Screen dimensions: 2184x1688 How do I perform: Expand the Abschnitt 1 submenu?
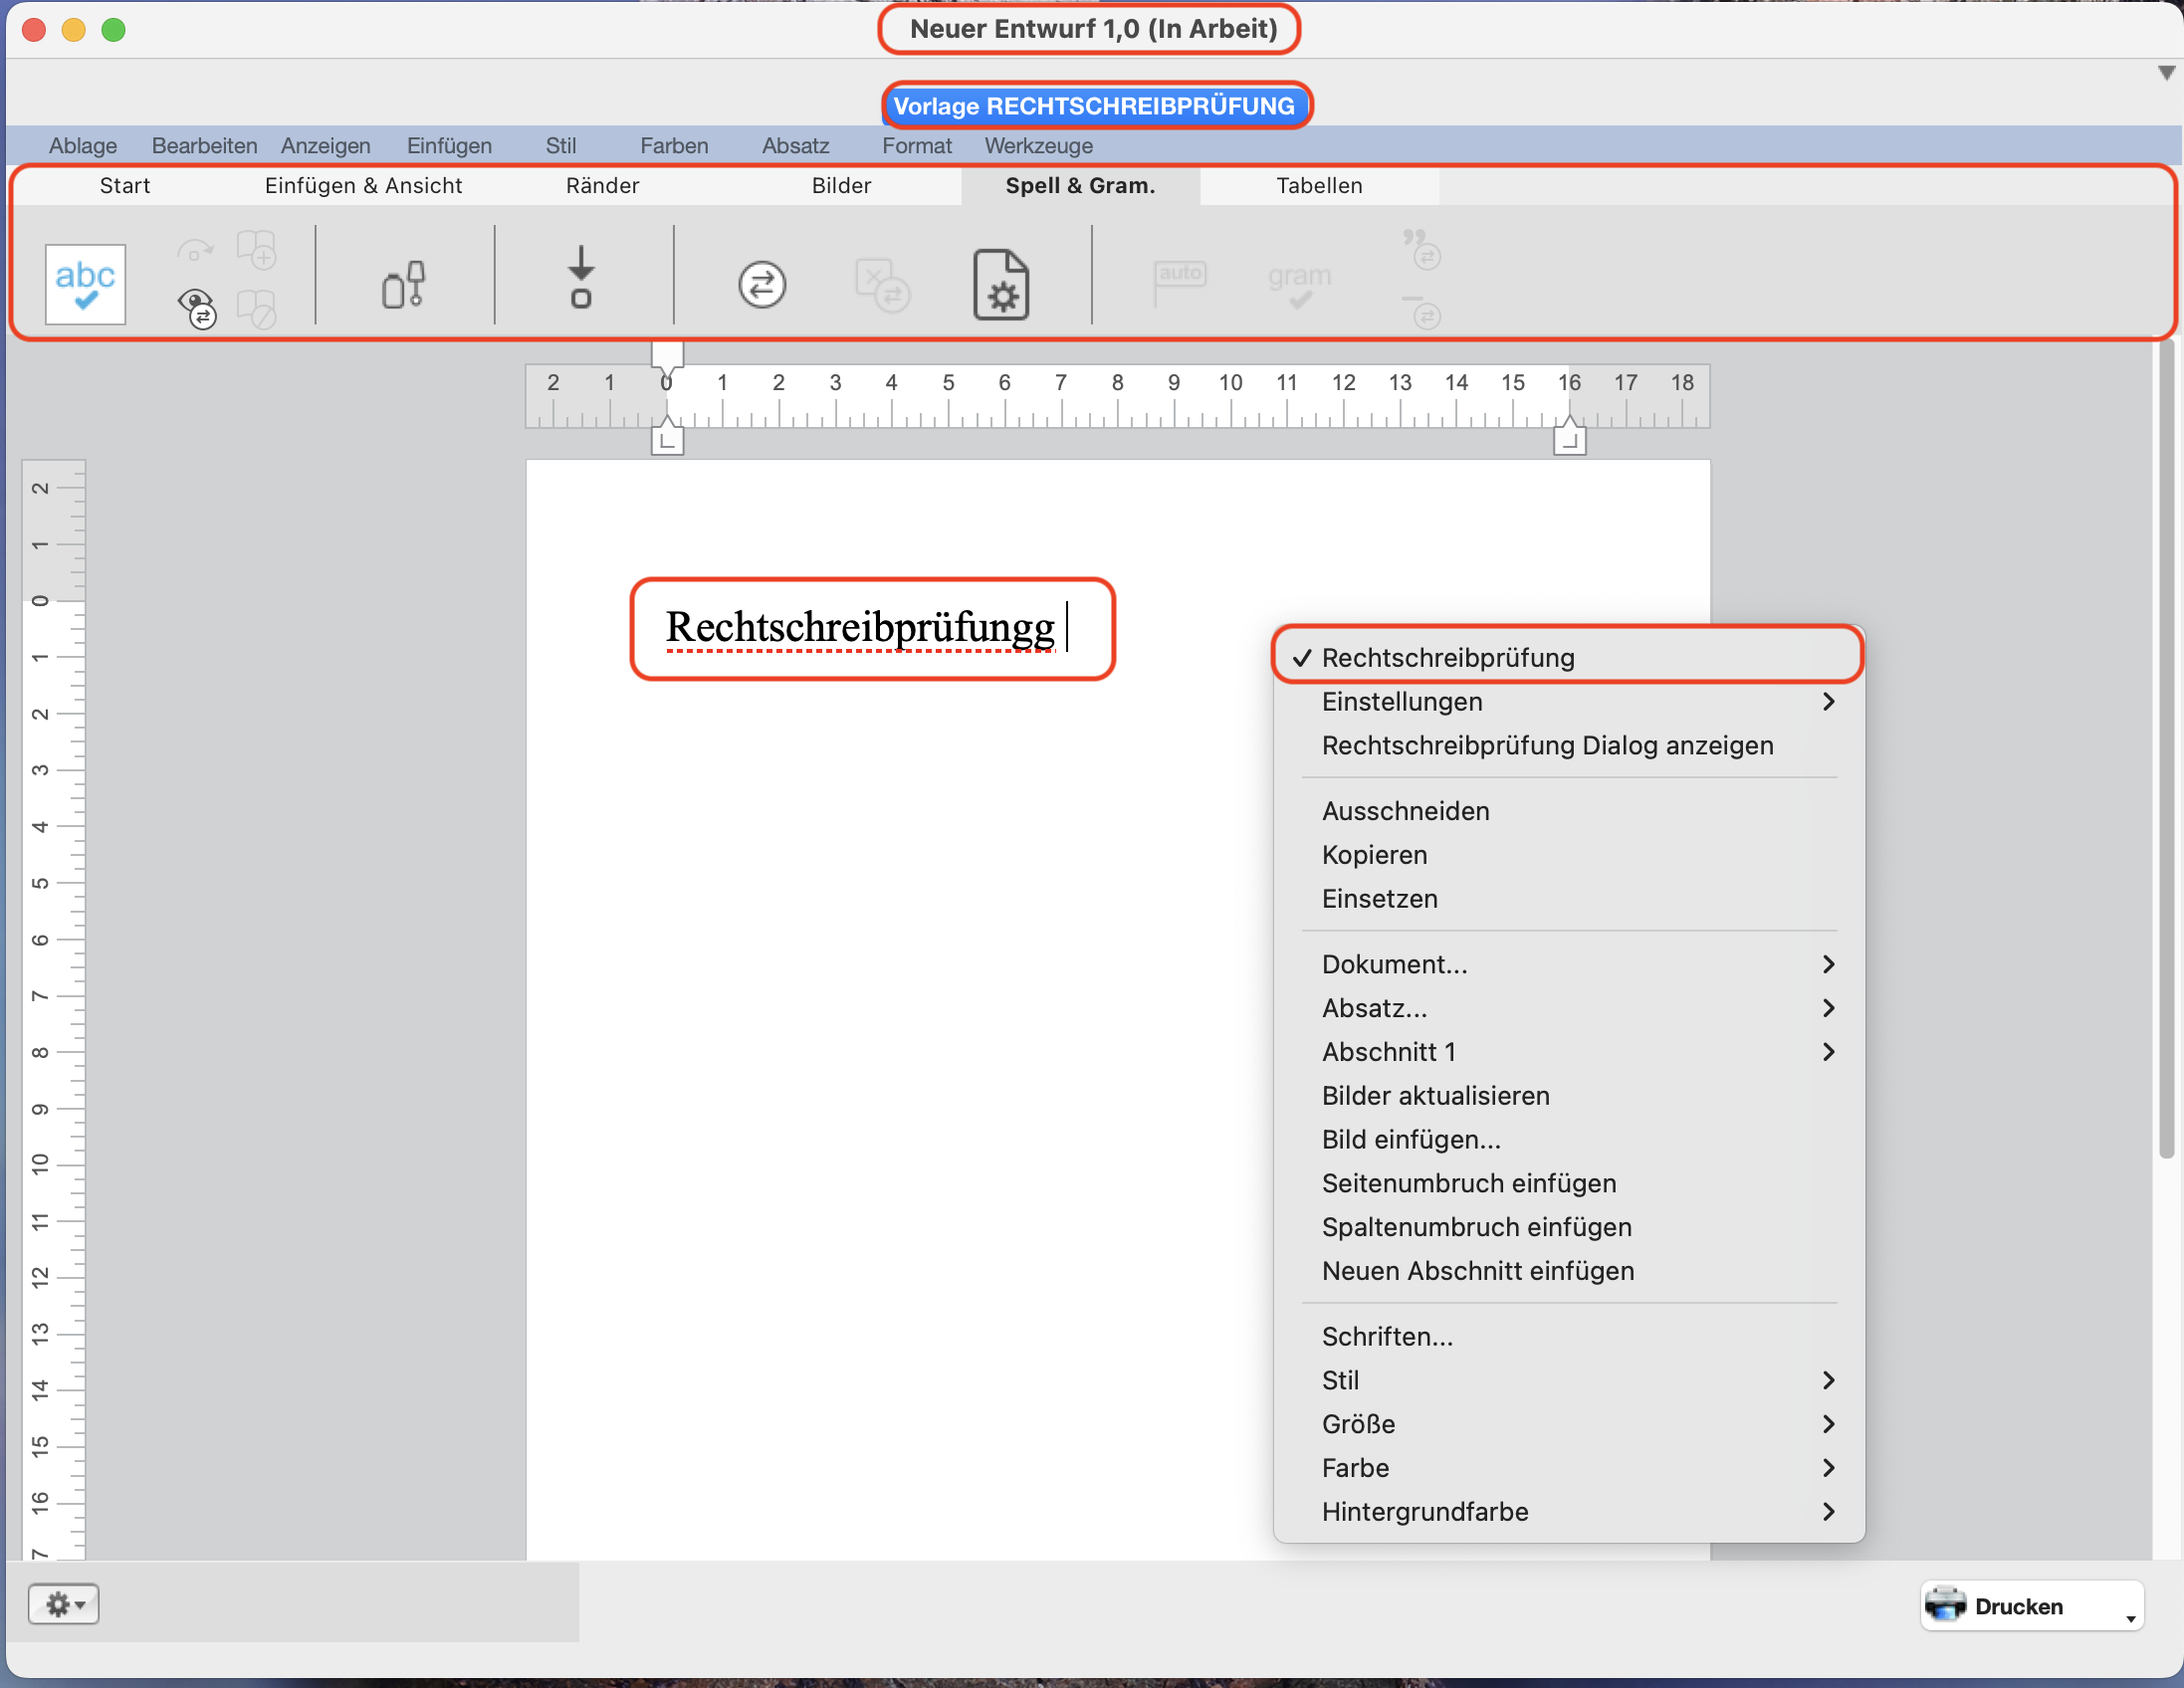(x=1568, y=1051)
